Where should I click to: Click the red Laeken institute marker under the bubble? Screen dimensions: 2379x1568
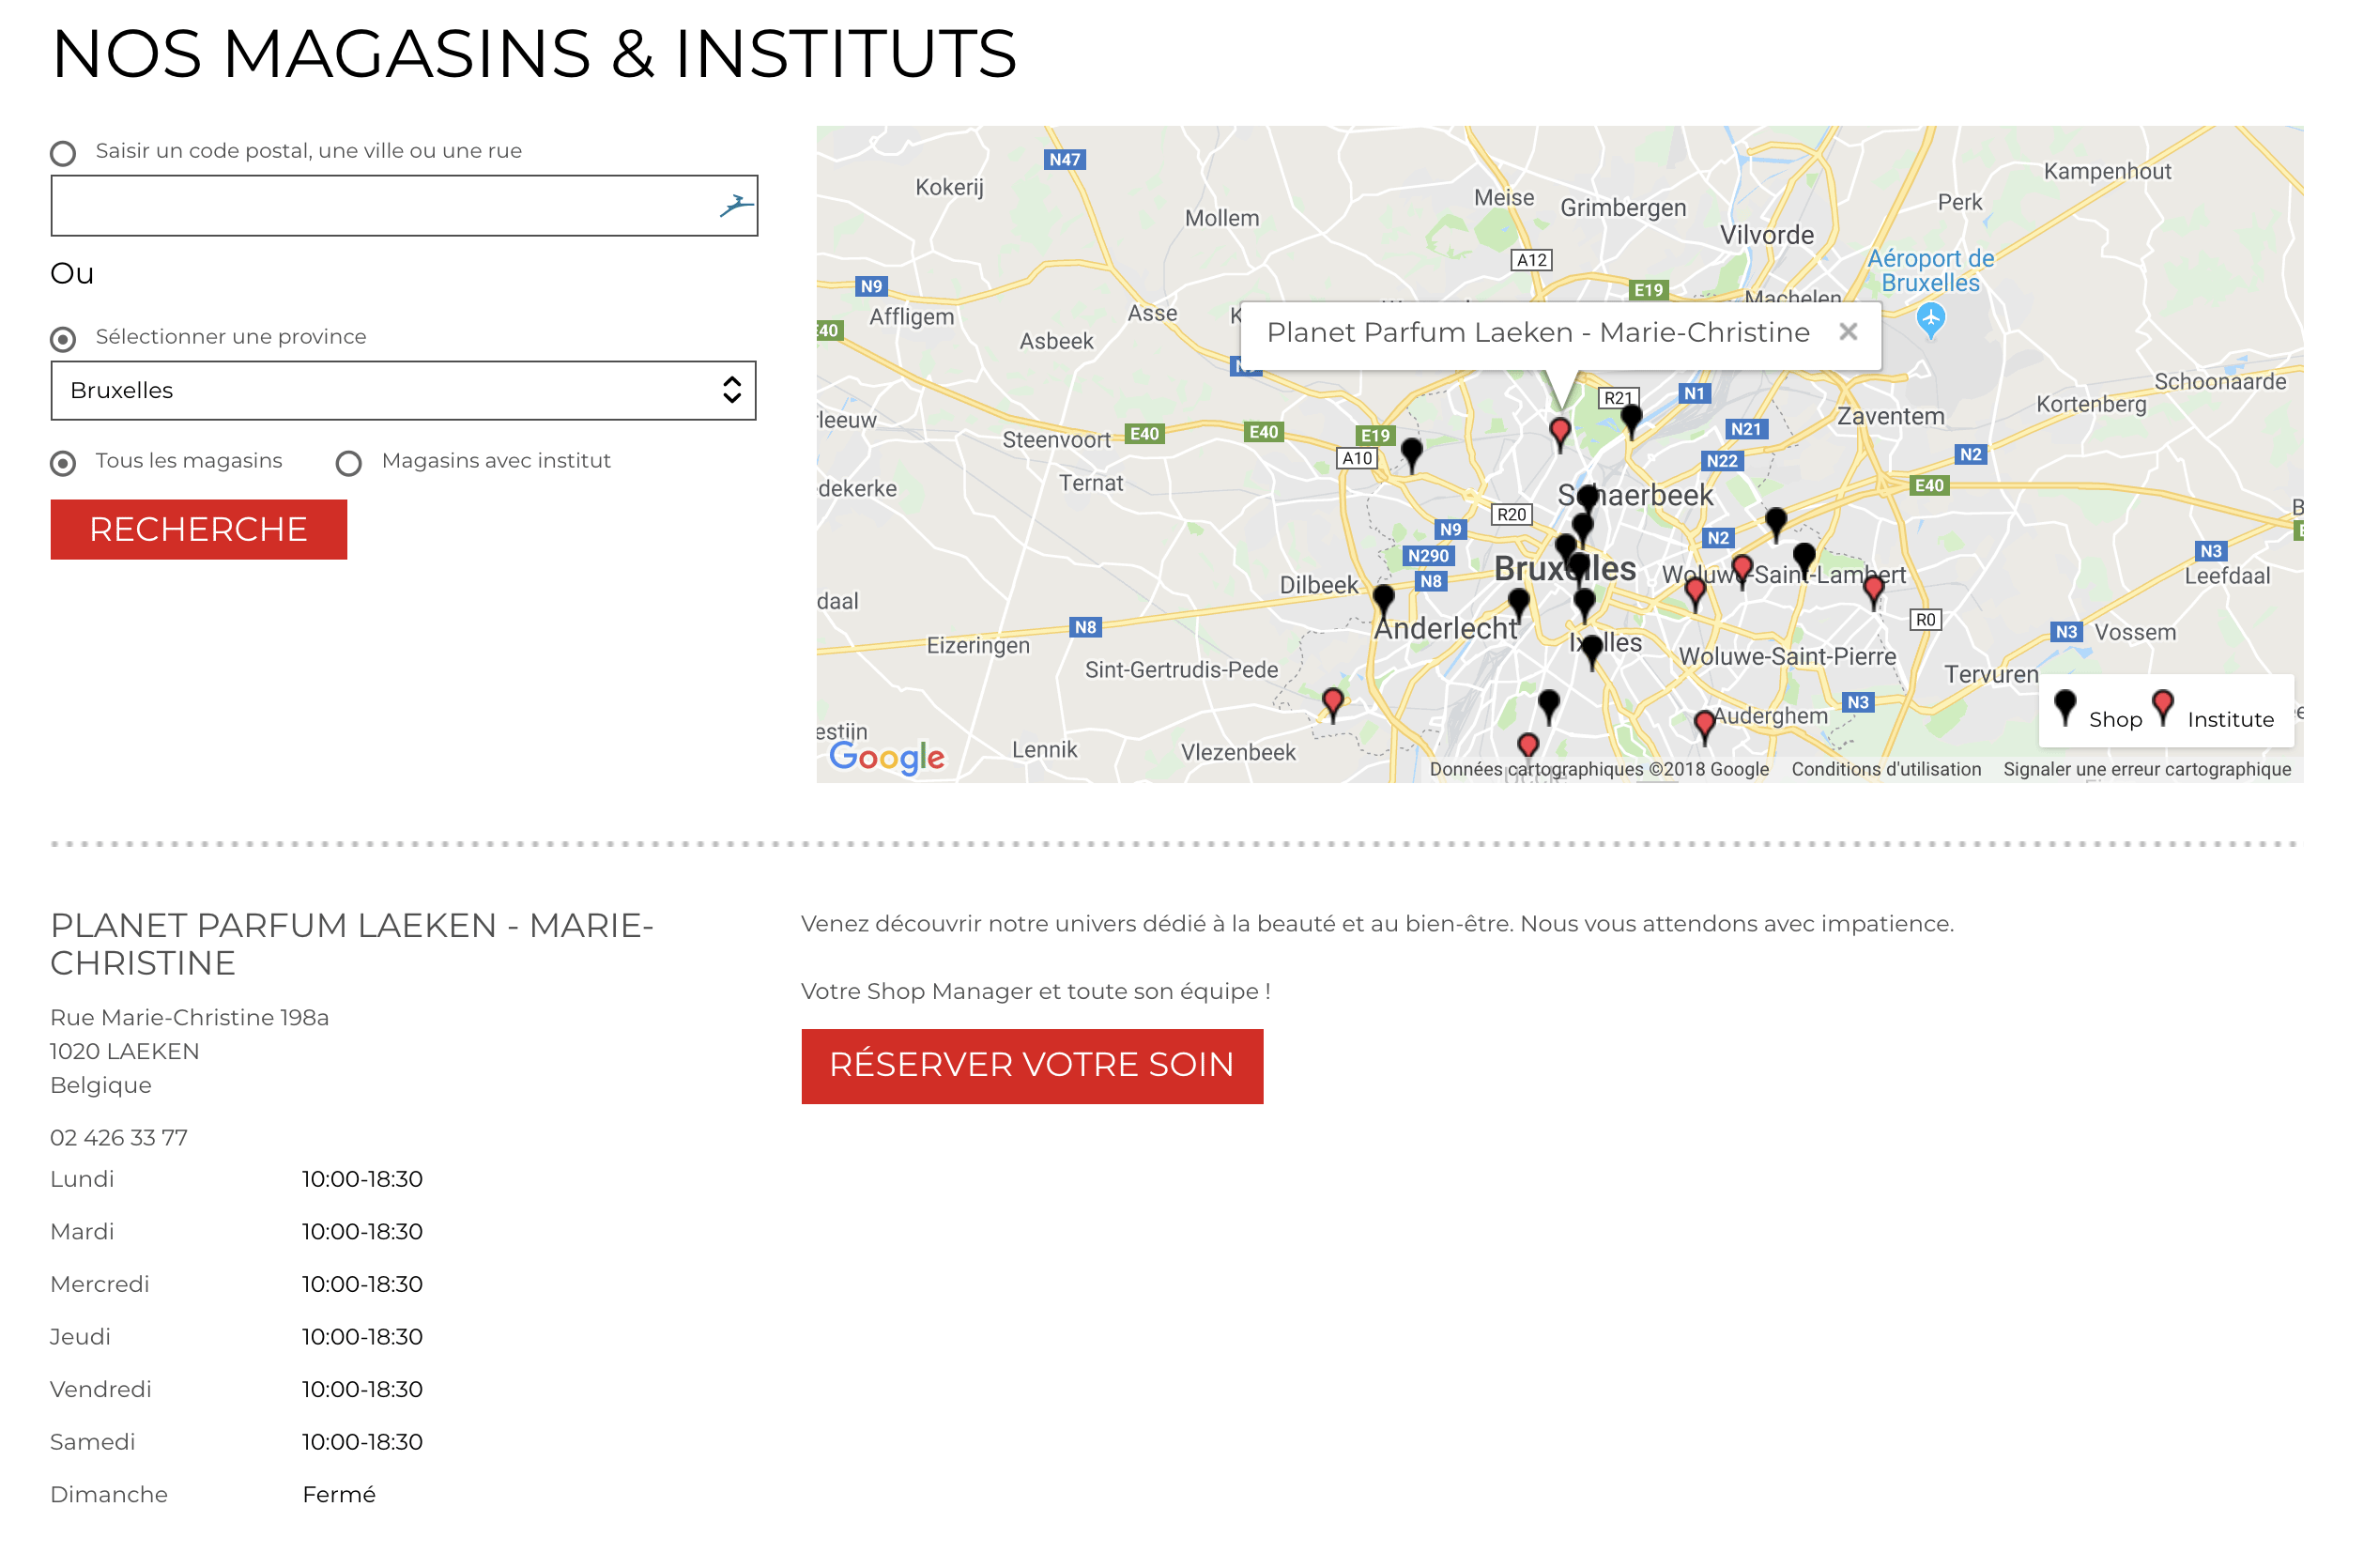1560,434
